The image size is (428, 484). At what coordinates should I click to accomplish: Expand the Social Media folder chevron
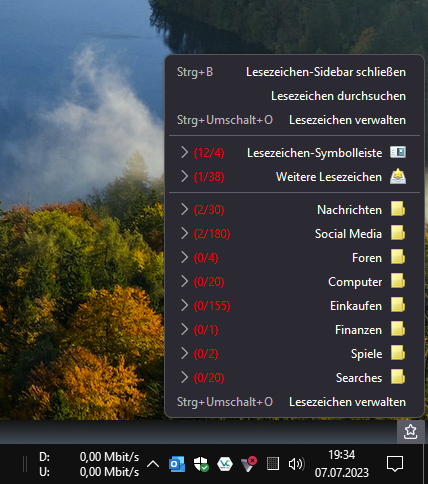tap(184, 233)
